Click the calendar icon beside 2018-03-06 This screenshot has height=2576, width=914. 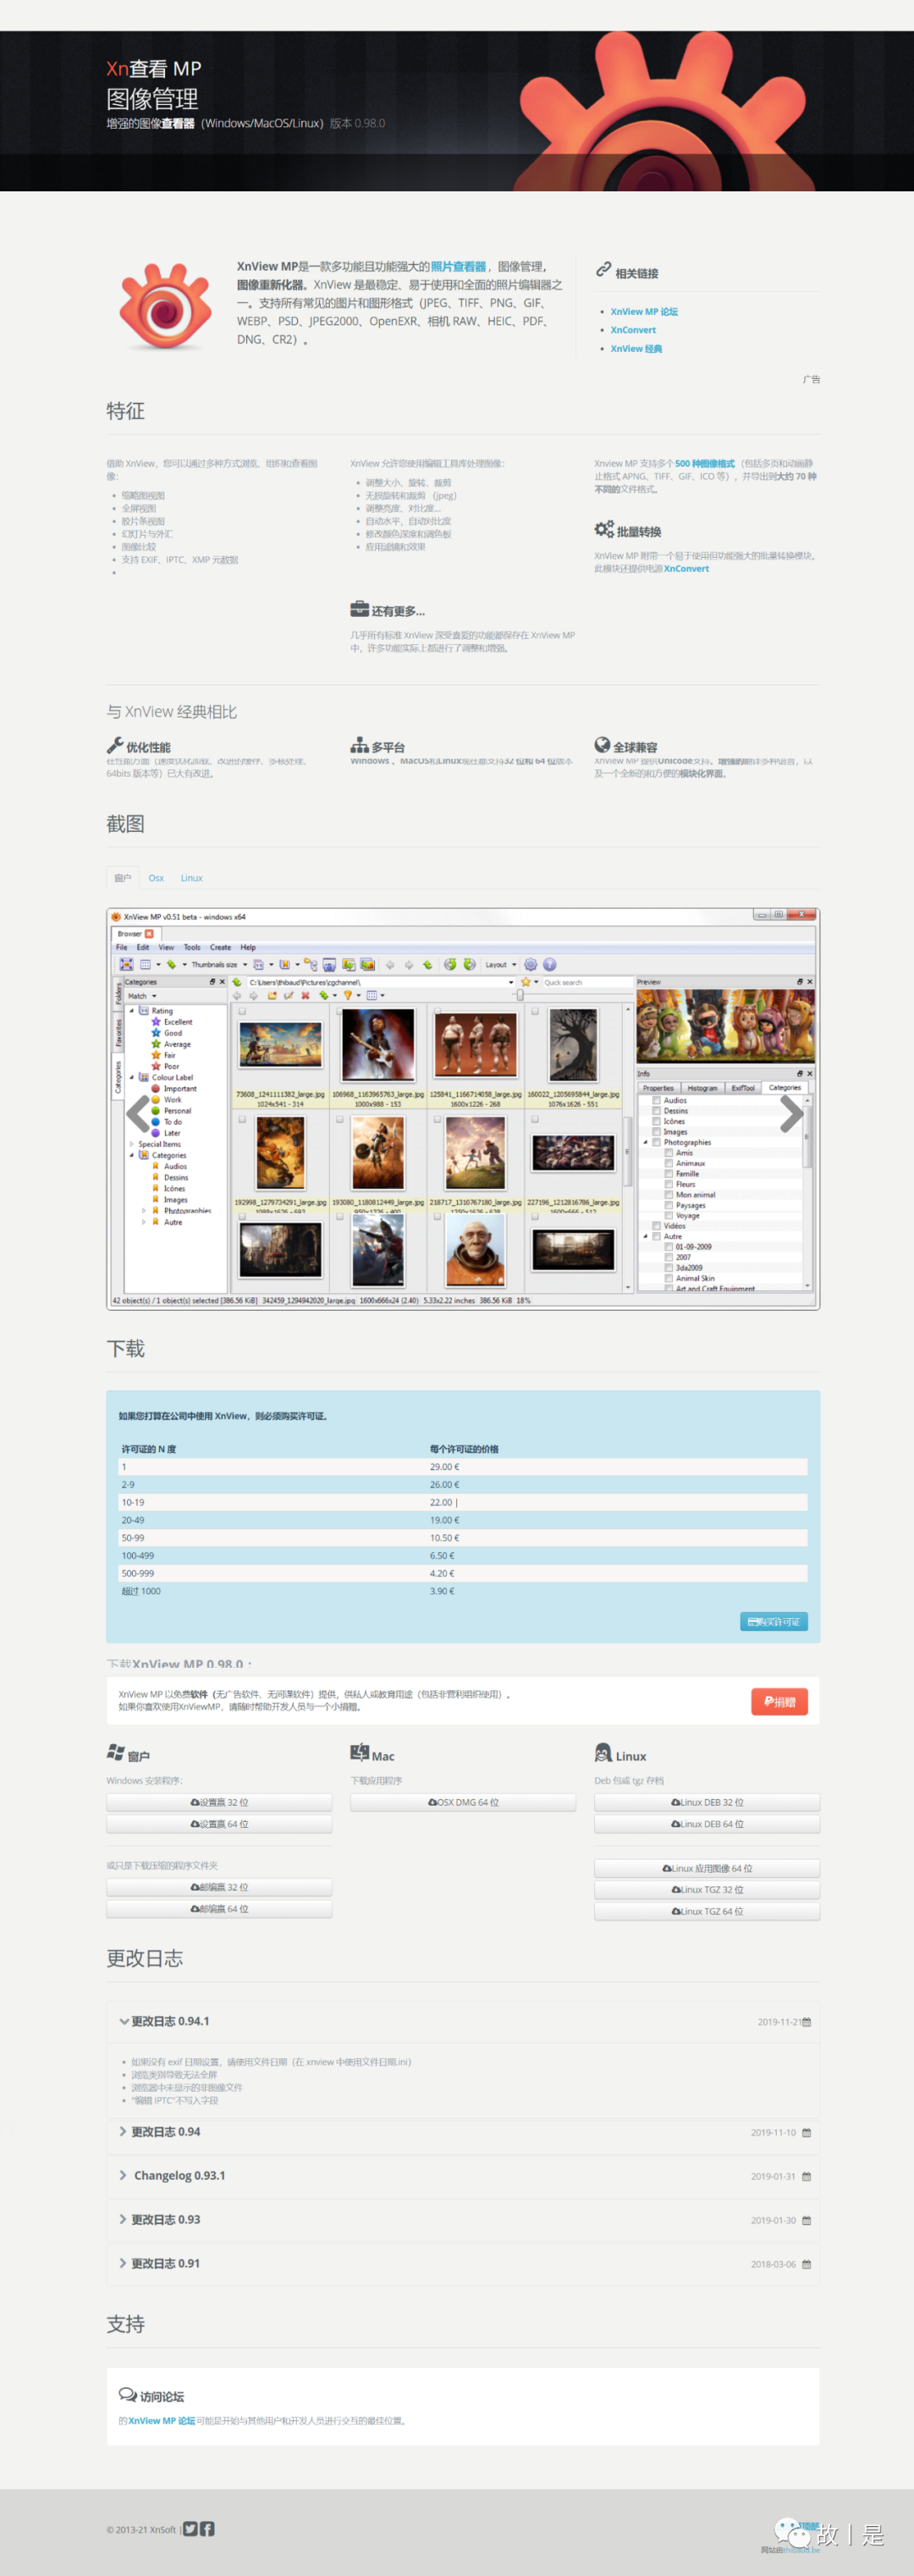coord(806,2264)
